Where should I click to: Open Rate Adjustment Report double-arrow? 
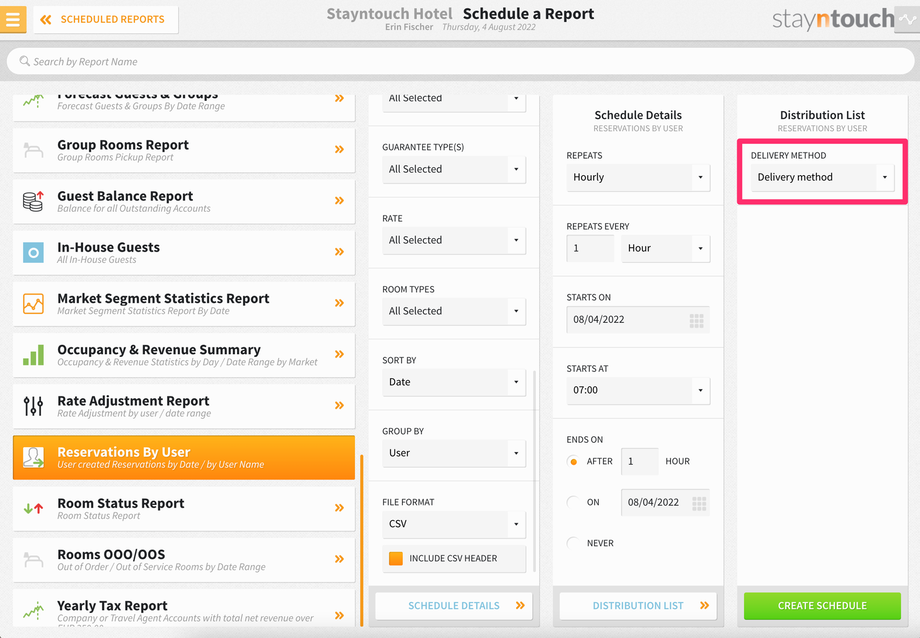[x=339, y=405]
